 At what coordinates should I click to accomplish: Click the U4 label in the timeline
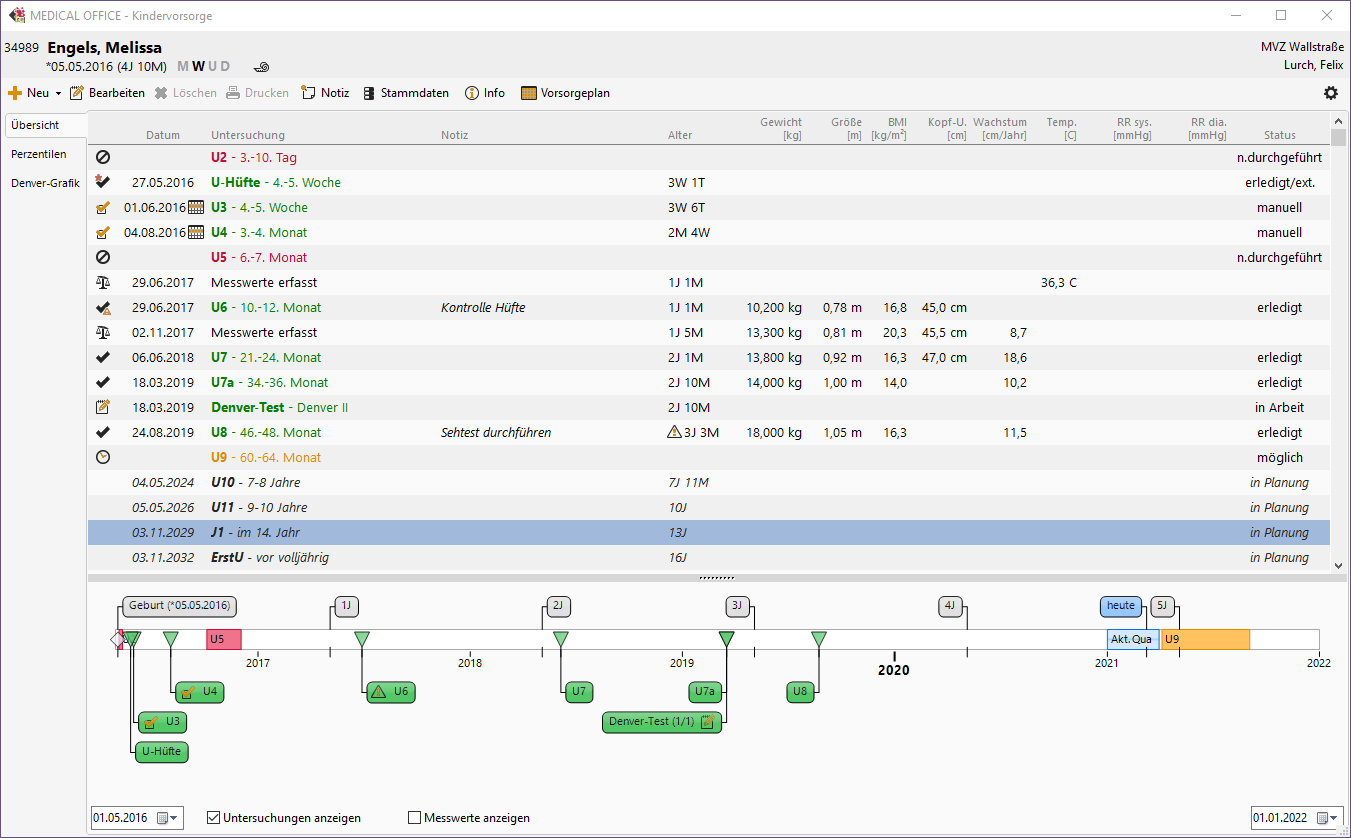[199, 691]
